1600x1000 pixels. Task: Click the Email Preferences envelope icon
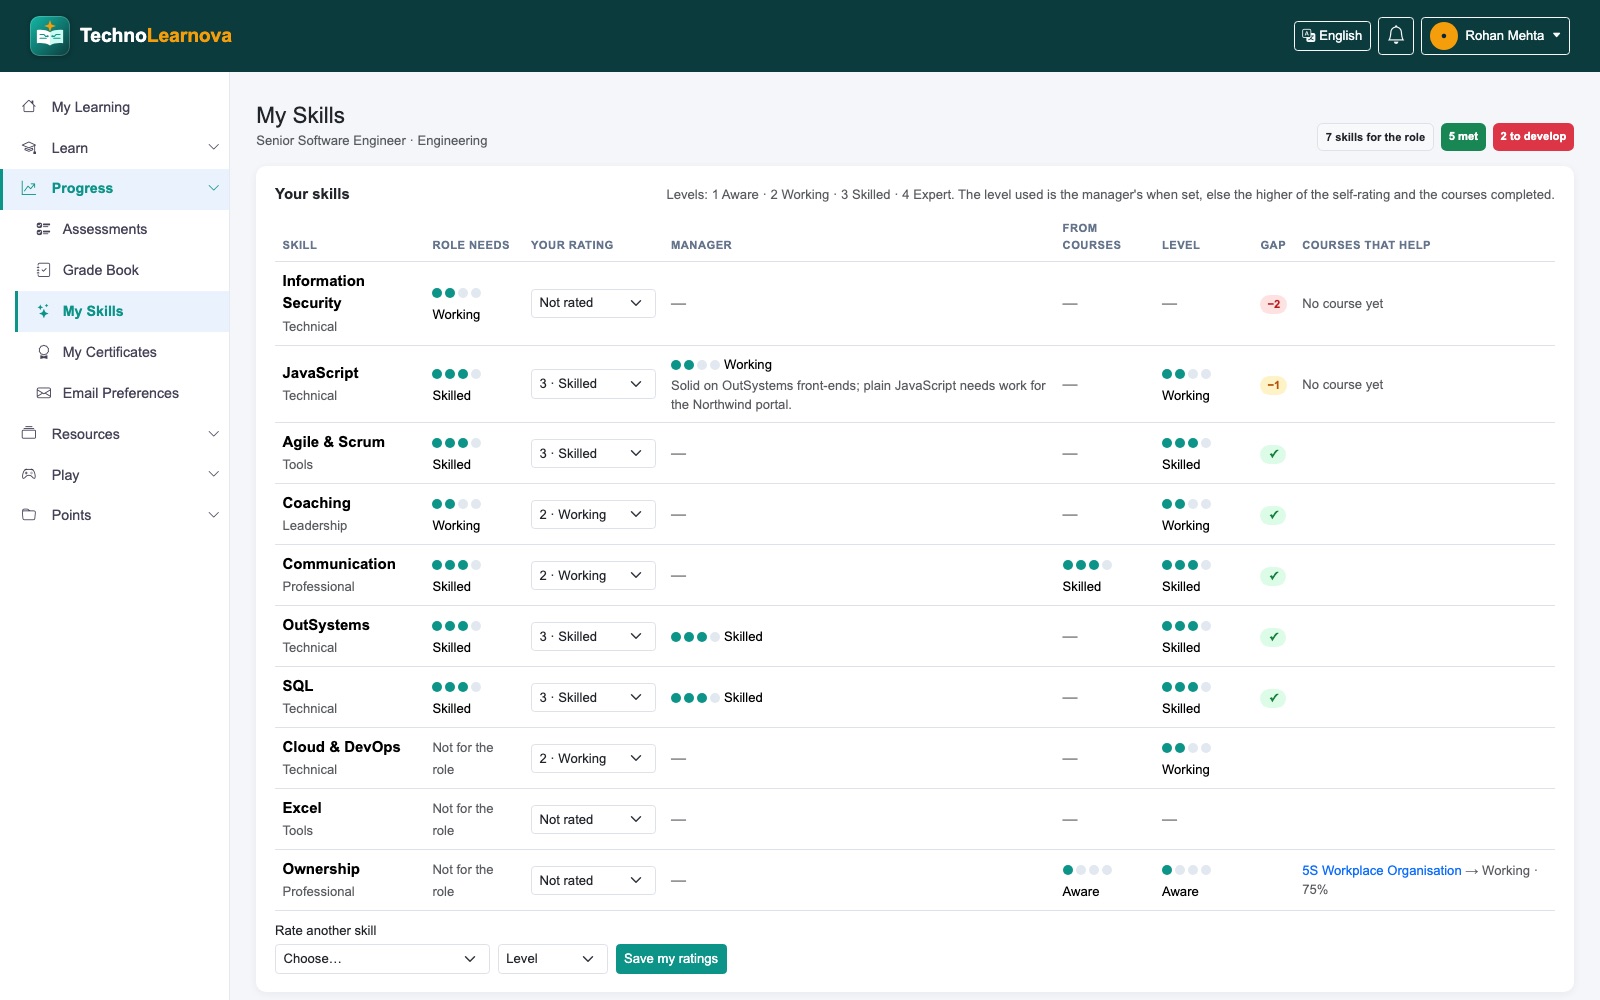click(x=43, y=393)
